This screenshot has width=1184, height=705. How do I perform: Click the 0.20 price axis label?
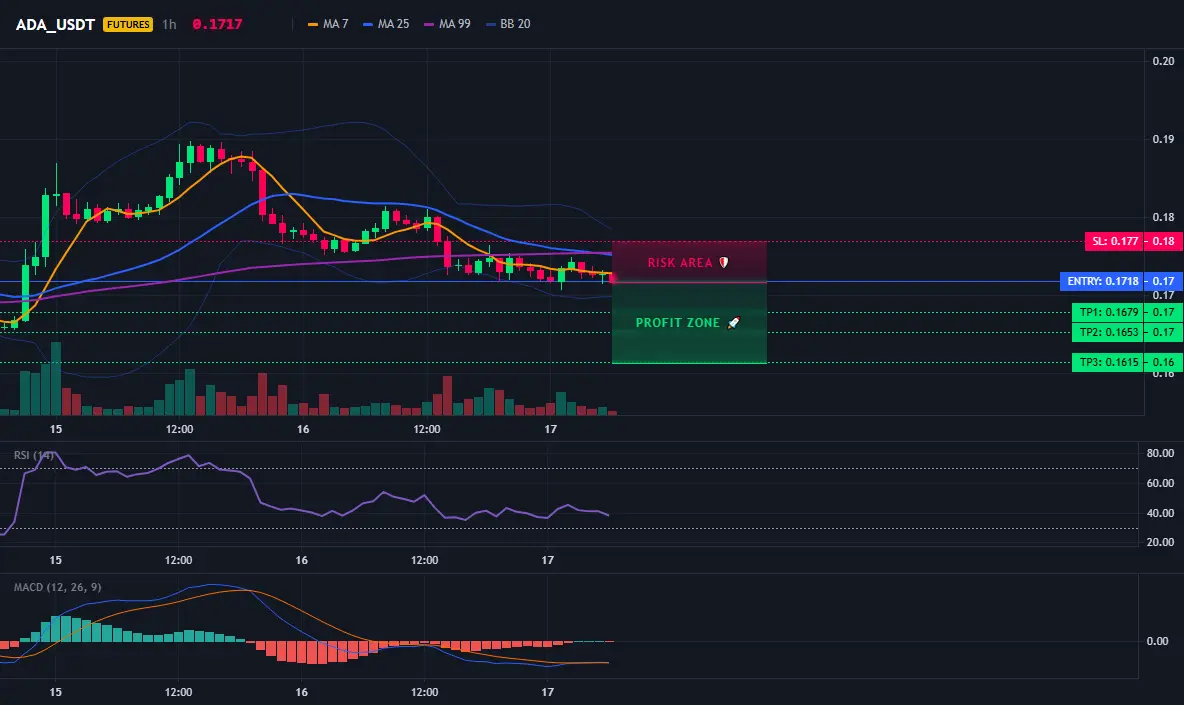[1163, 61]
